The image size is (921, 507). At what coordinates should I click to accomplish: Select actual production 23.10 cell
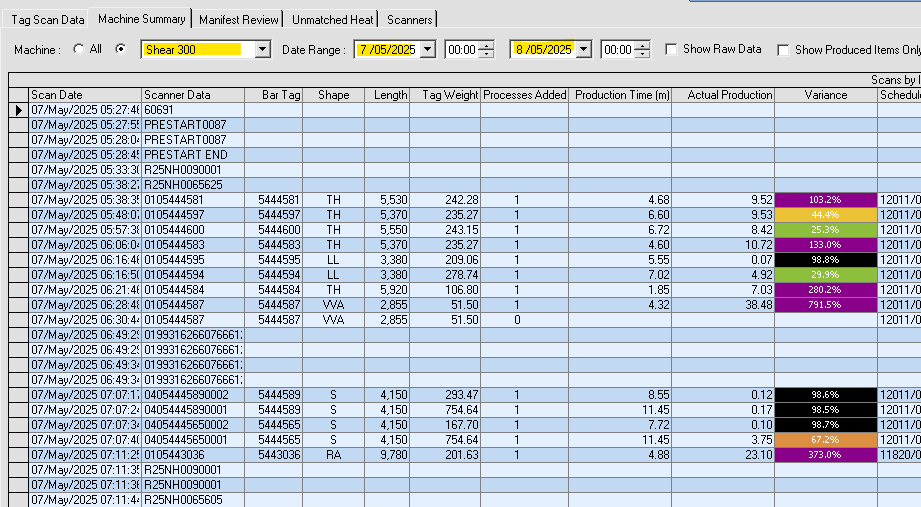(723, 455)
